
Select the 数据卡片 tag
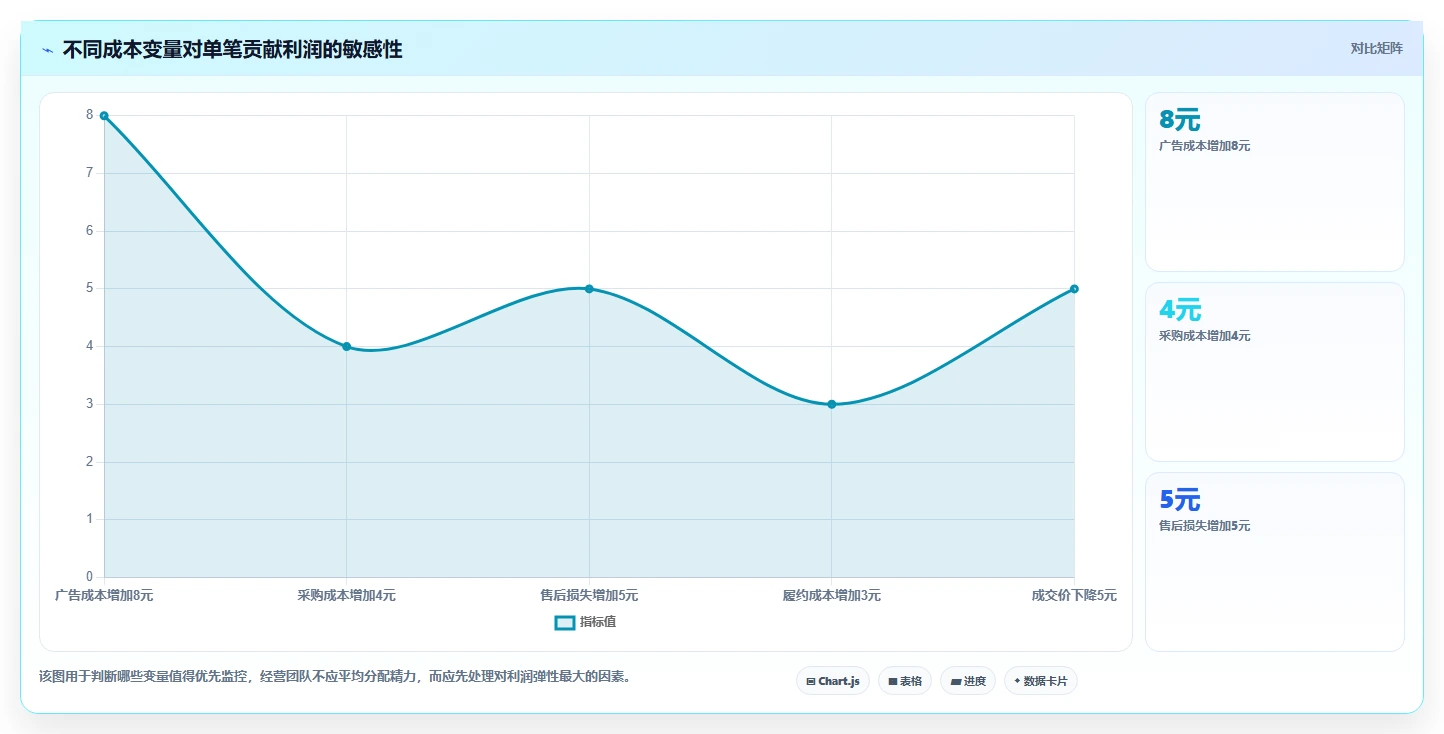(x=1041, y=681)
